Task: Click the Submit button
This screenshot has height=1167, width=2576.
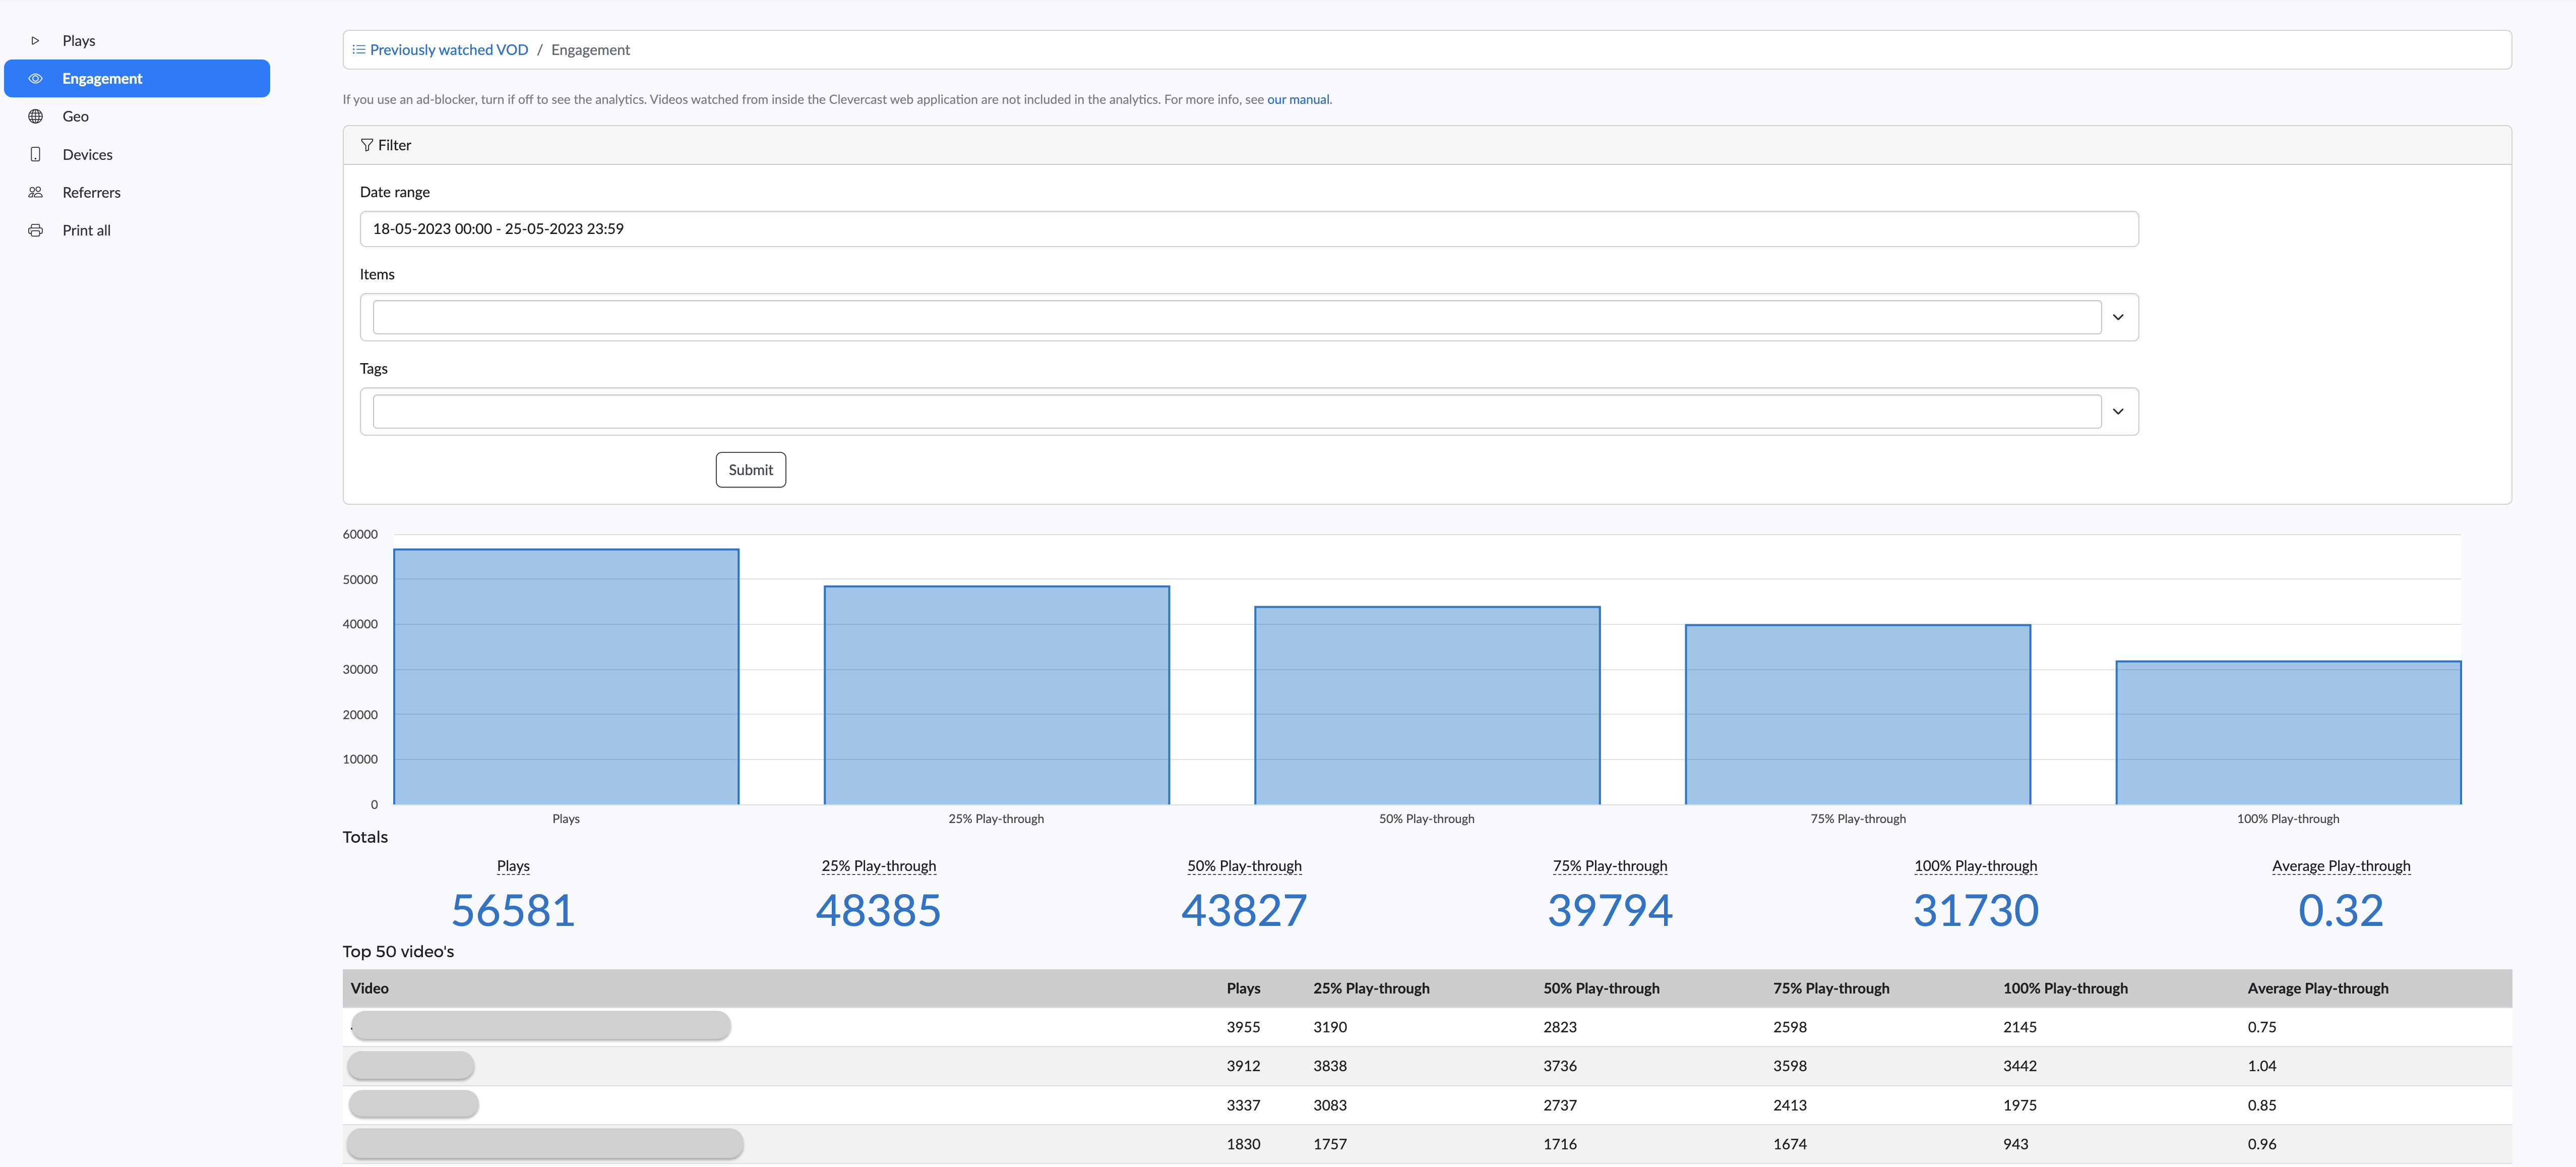Action: (x=751, y=470)
